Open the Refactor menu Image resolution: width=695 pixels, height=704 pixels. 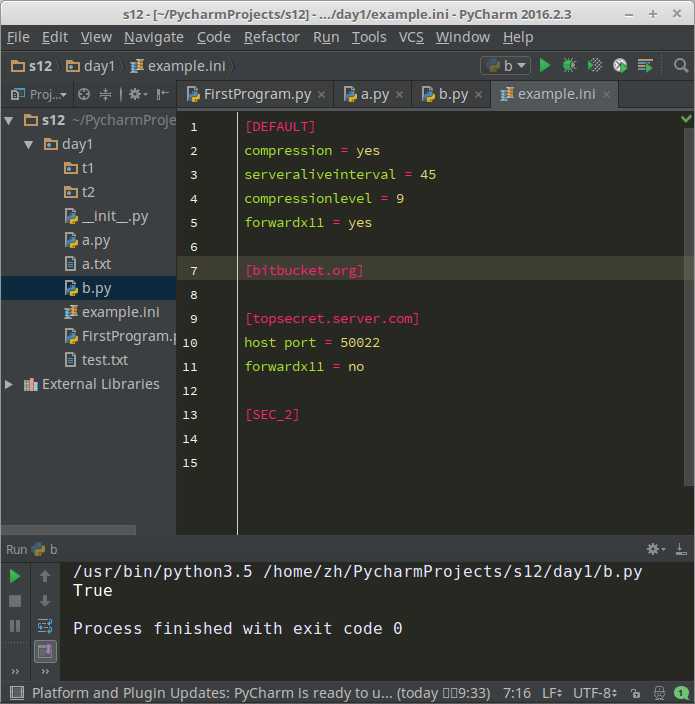(x=272, y=37)
